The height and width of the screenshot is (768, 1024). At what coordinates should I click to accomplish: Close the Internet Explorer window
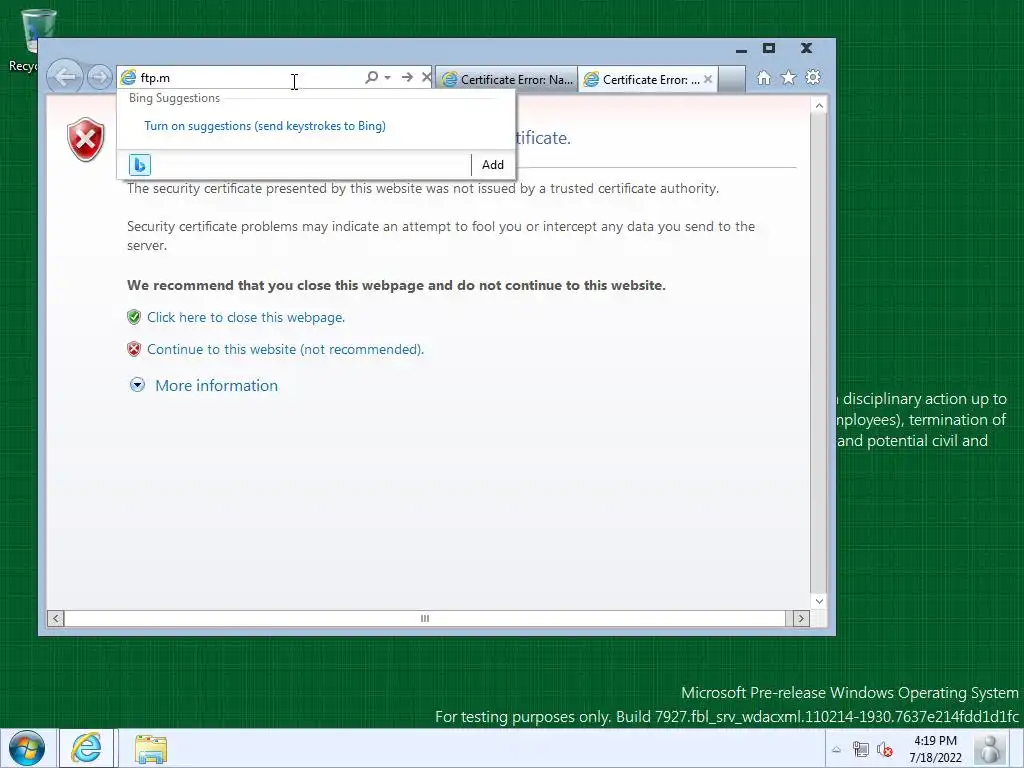[x=807, y=48]
